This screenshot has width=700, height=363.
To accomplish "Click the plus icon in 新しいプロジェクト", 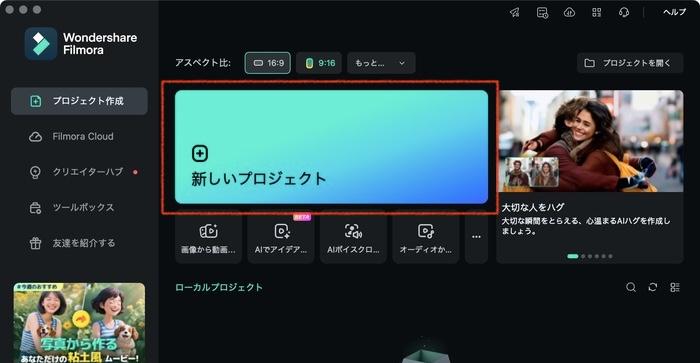I will click(200, 154).
